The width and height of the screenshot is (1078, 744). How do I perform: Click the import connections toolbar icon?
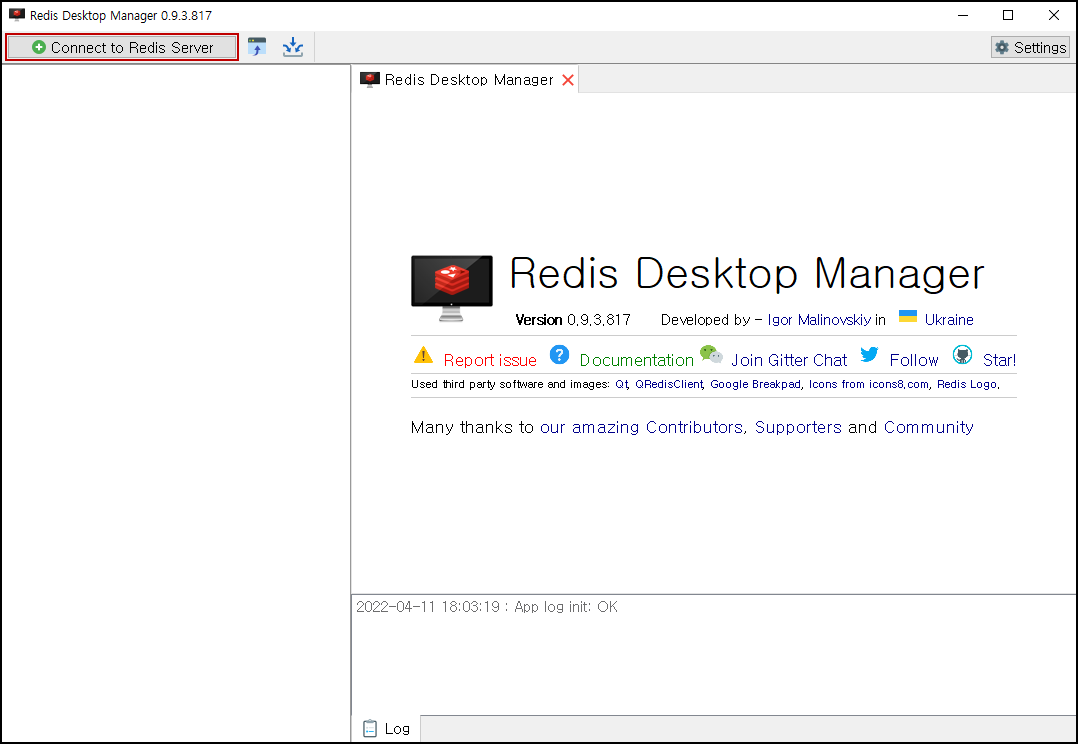point(257,47)
